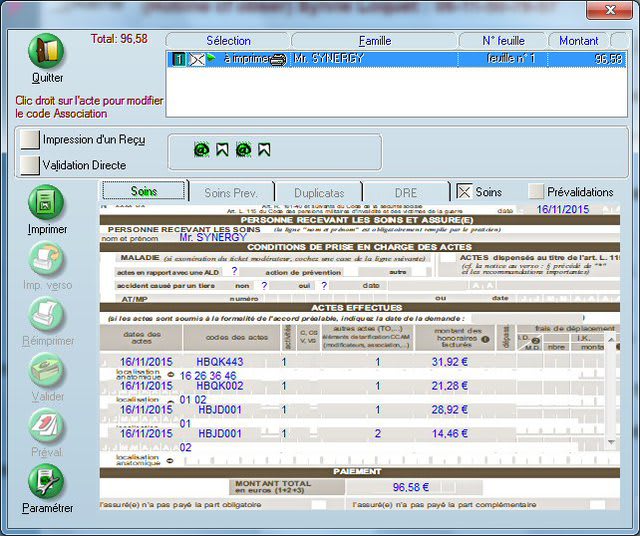Image resolution: width=640 pixels, height=536 pixels.
Task: Click the printer icon in Mr. SYNERGY row
Action: tap(278, 60)
